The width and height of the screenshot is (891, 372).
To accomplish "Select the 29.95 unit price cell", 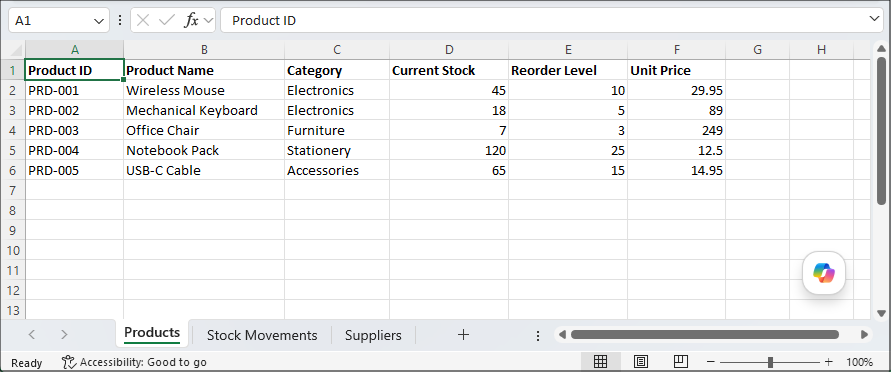I will [677, 90].
